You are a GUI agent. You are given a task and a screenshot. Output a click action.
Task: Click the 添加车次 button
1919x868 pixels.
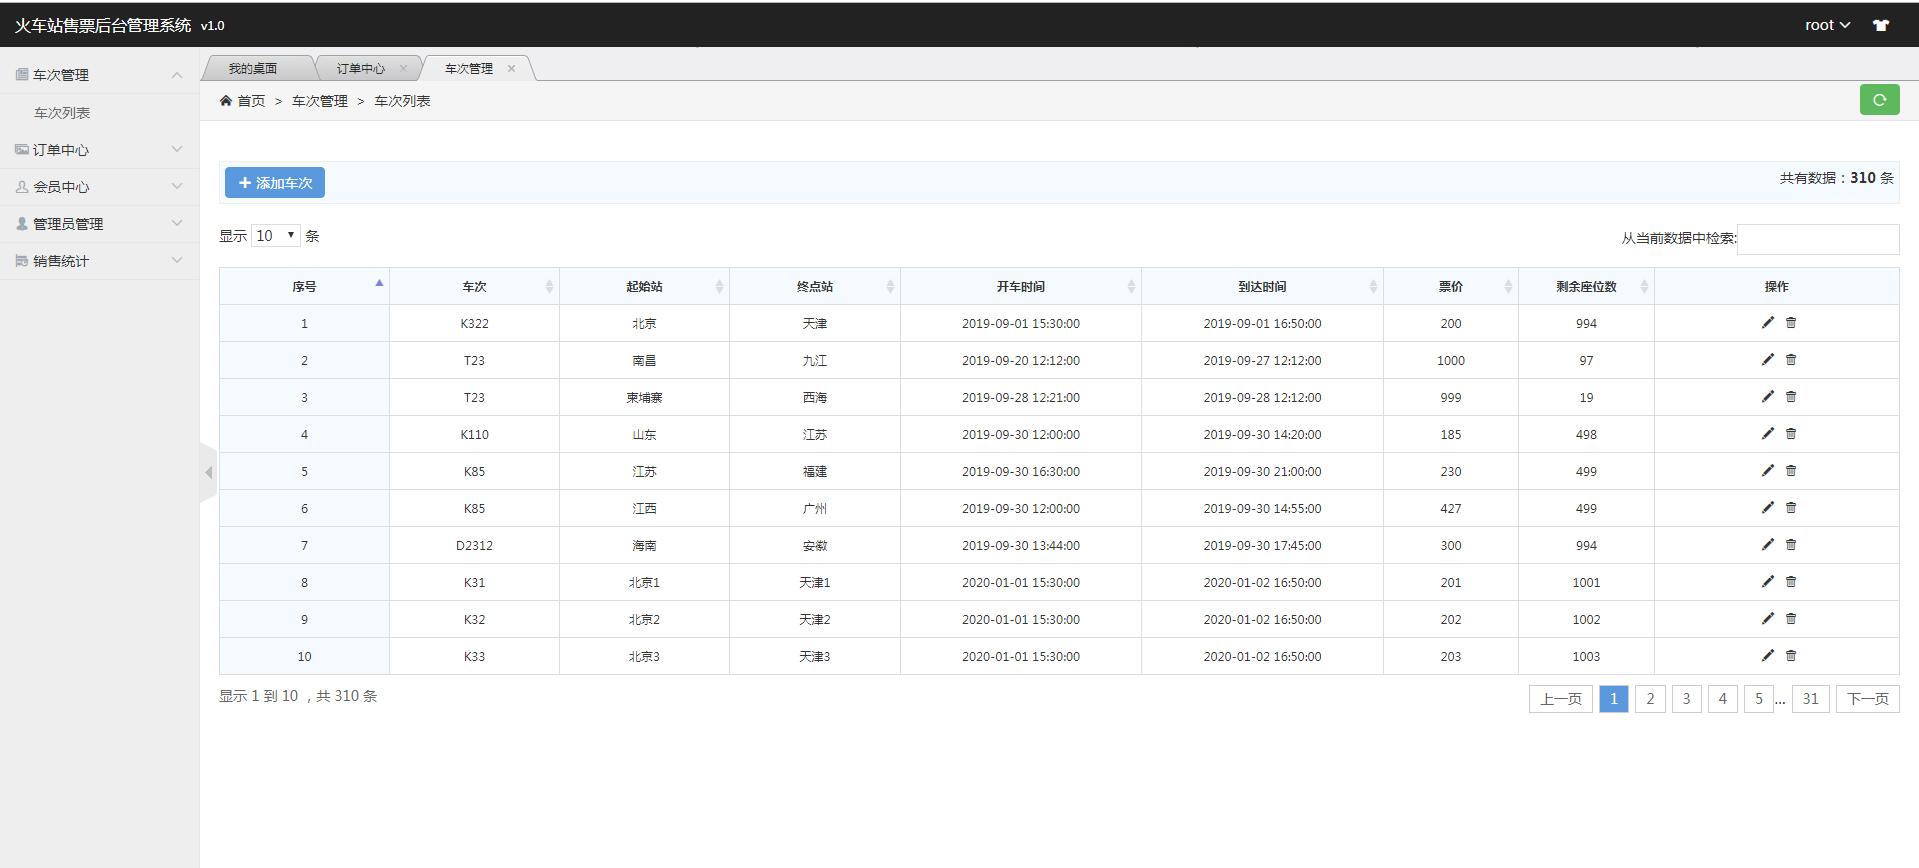[275, 182]
